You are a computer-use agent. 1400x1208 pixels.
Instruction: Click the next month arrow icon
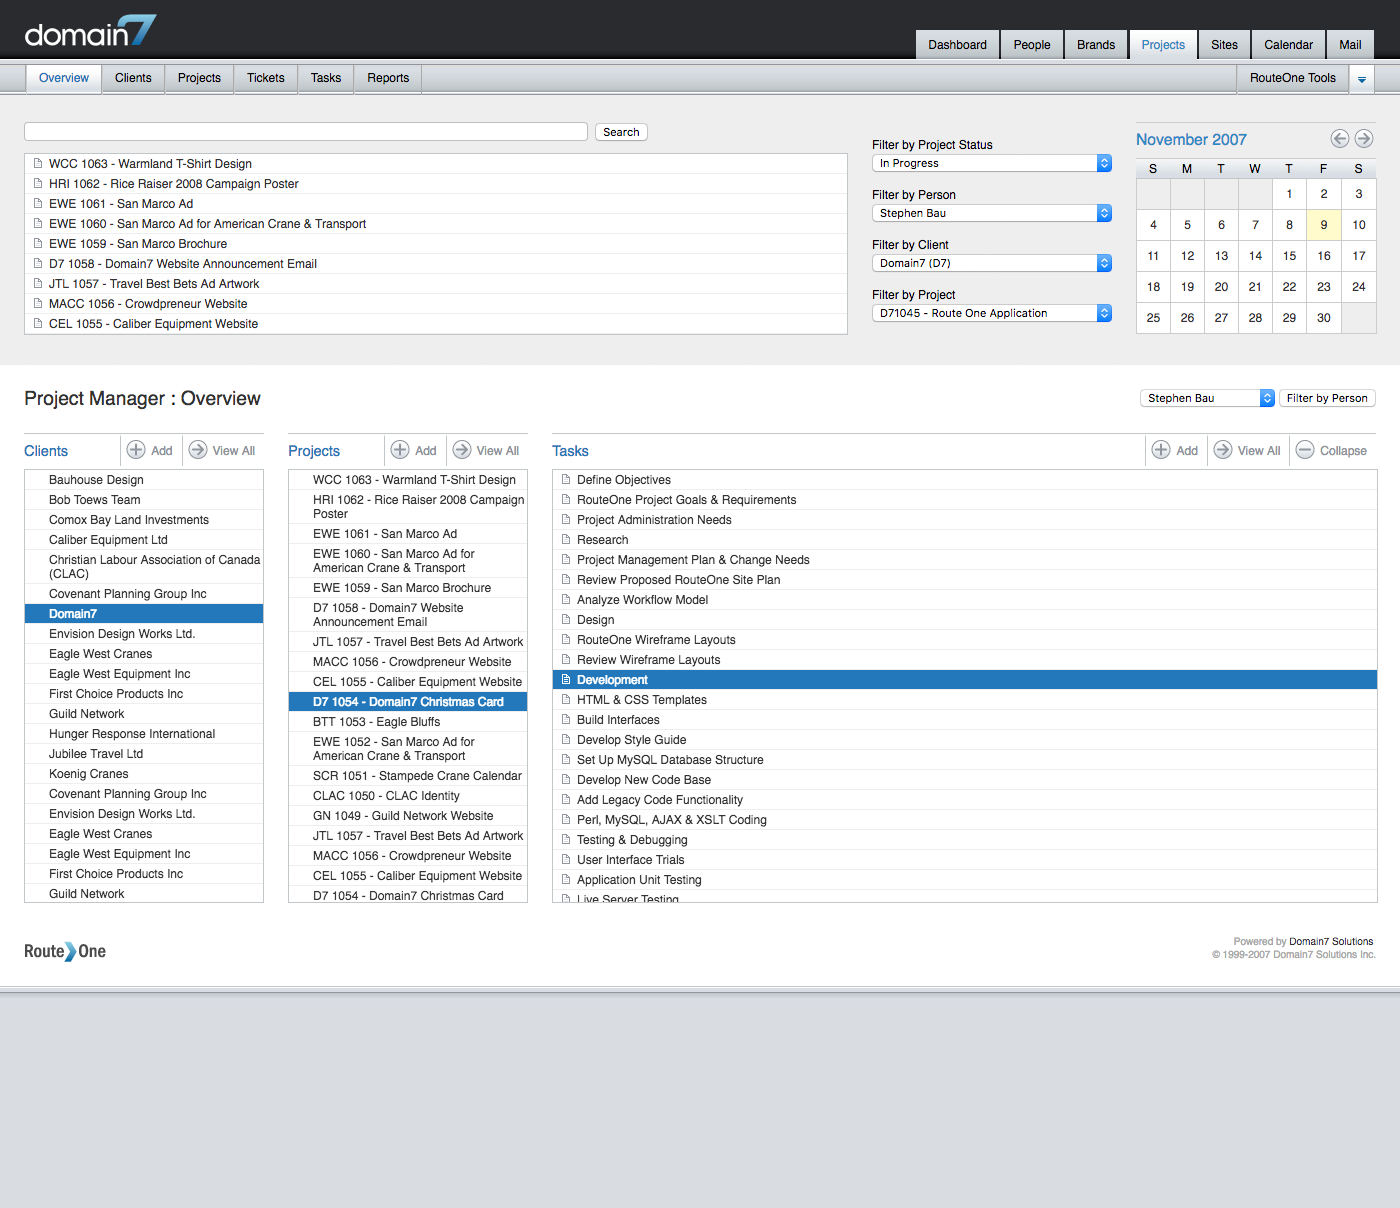tap(1363, 139)
